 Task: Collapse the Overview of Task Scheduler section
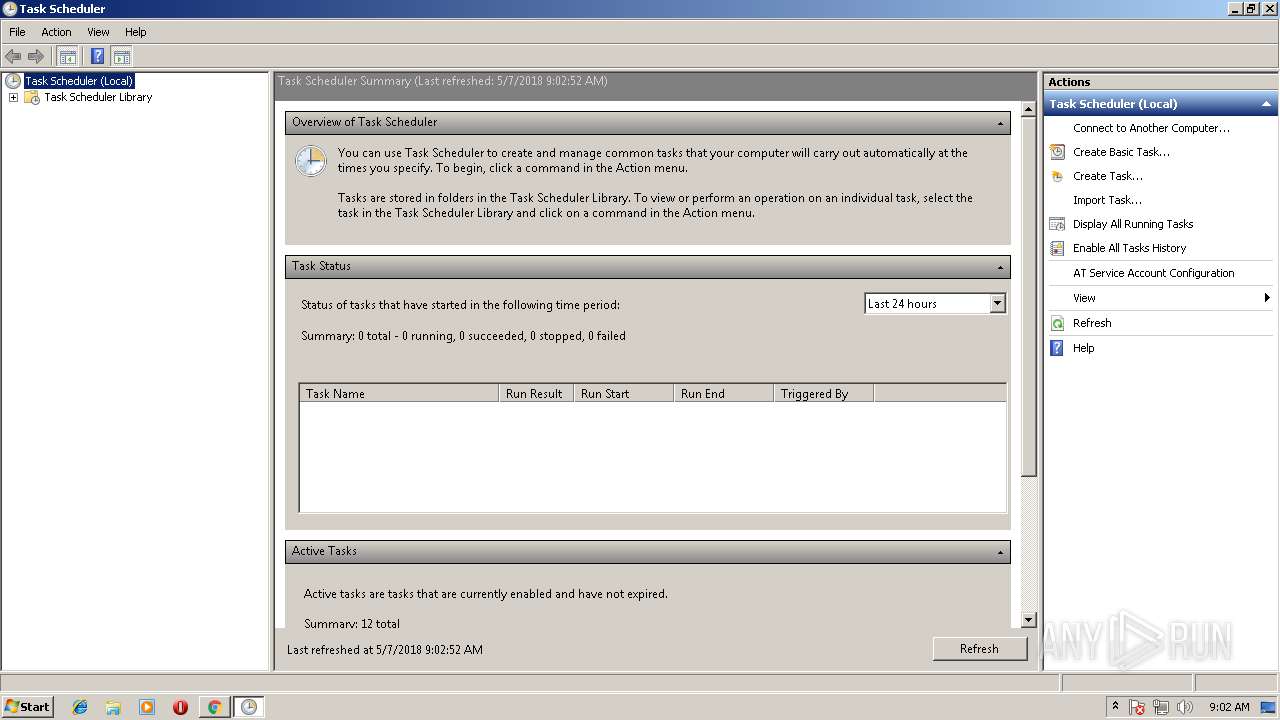pyautogui.click(x=1000, y=123)
